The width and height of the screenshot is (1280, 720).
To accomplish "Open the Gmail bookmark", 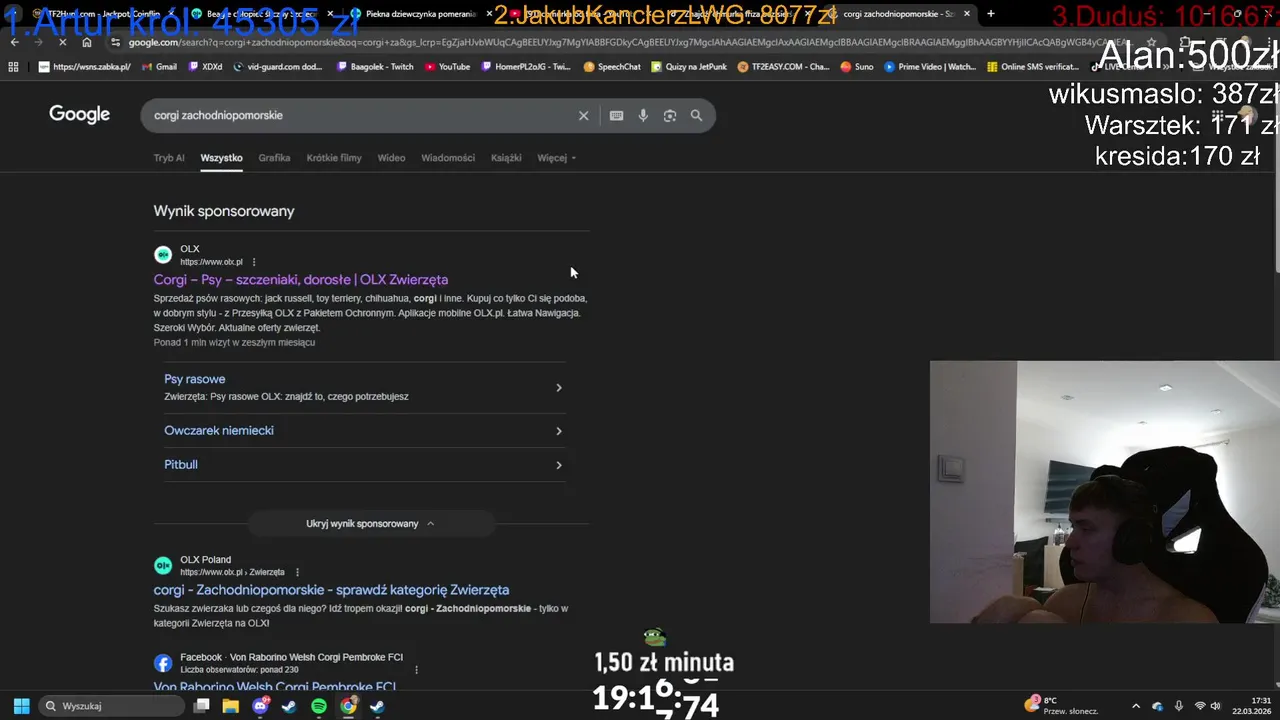I will point(159,67).
